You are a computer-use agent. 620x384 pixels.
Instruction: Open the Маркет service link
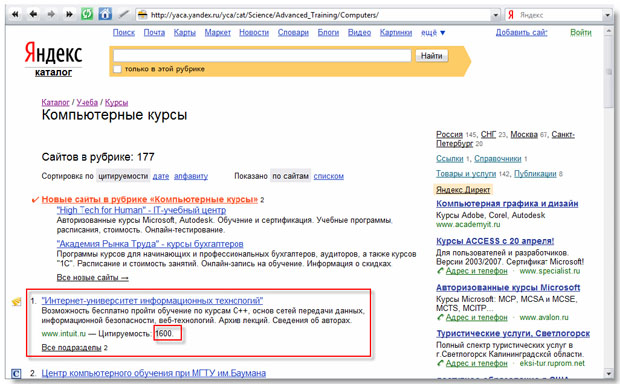click(x=217, y=32)
